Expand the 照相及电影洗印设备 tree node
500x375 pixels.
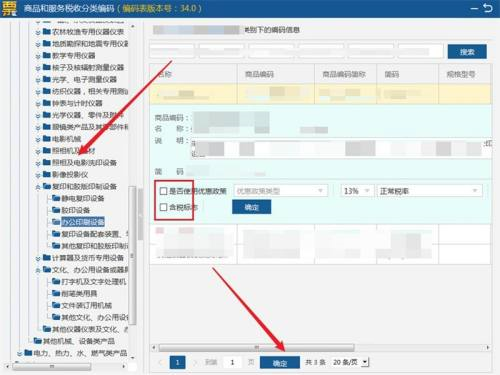38,163
